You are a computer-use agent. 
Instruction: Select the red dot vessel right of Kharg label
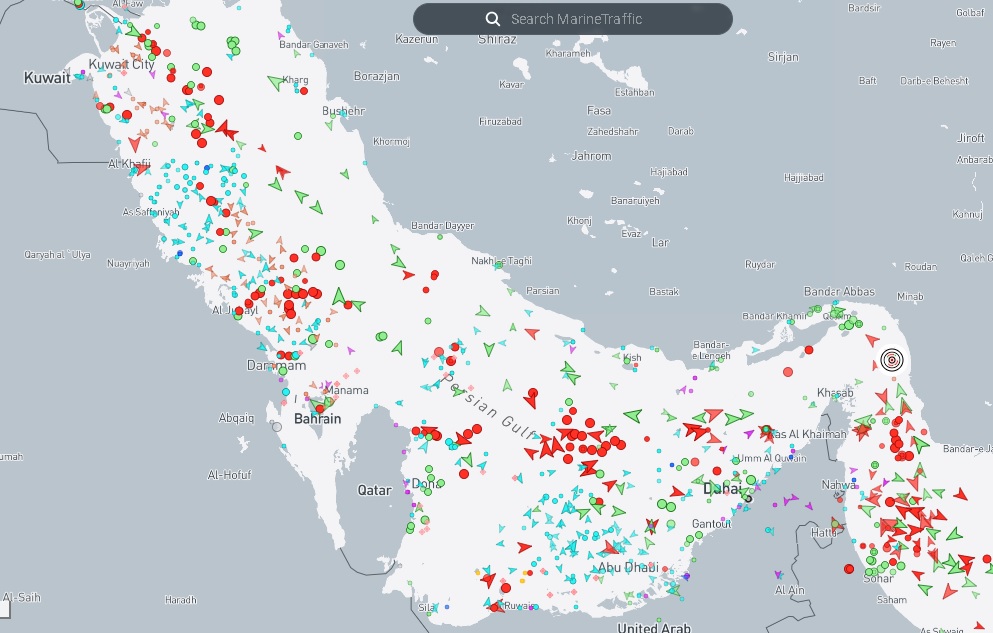304,91
